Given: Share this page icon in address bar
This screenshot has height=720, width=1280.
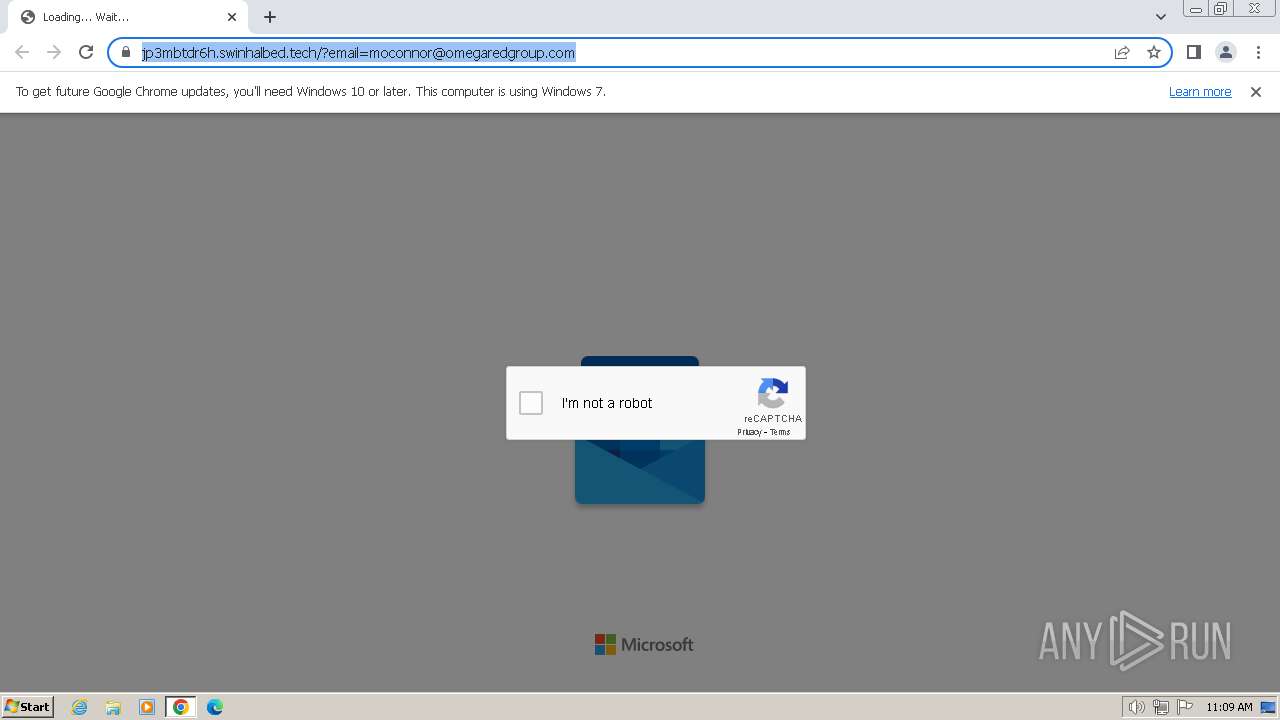Looking at the screenshot, I should point(1122,52).
